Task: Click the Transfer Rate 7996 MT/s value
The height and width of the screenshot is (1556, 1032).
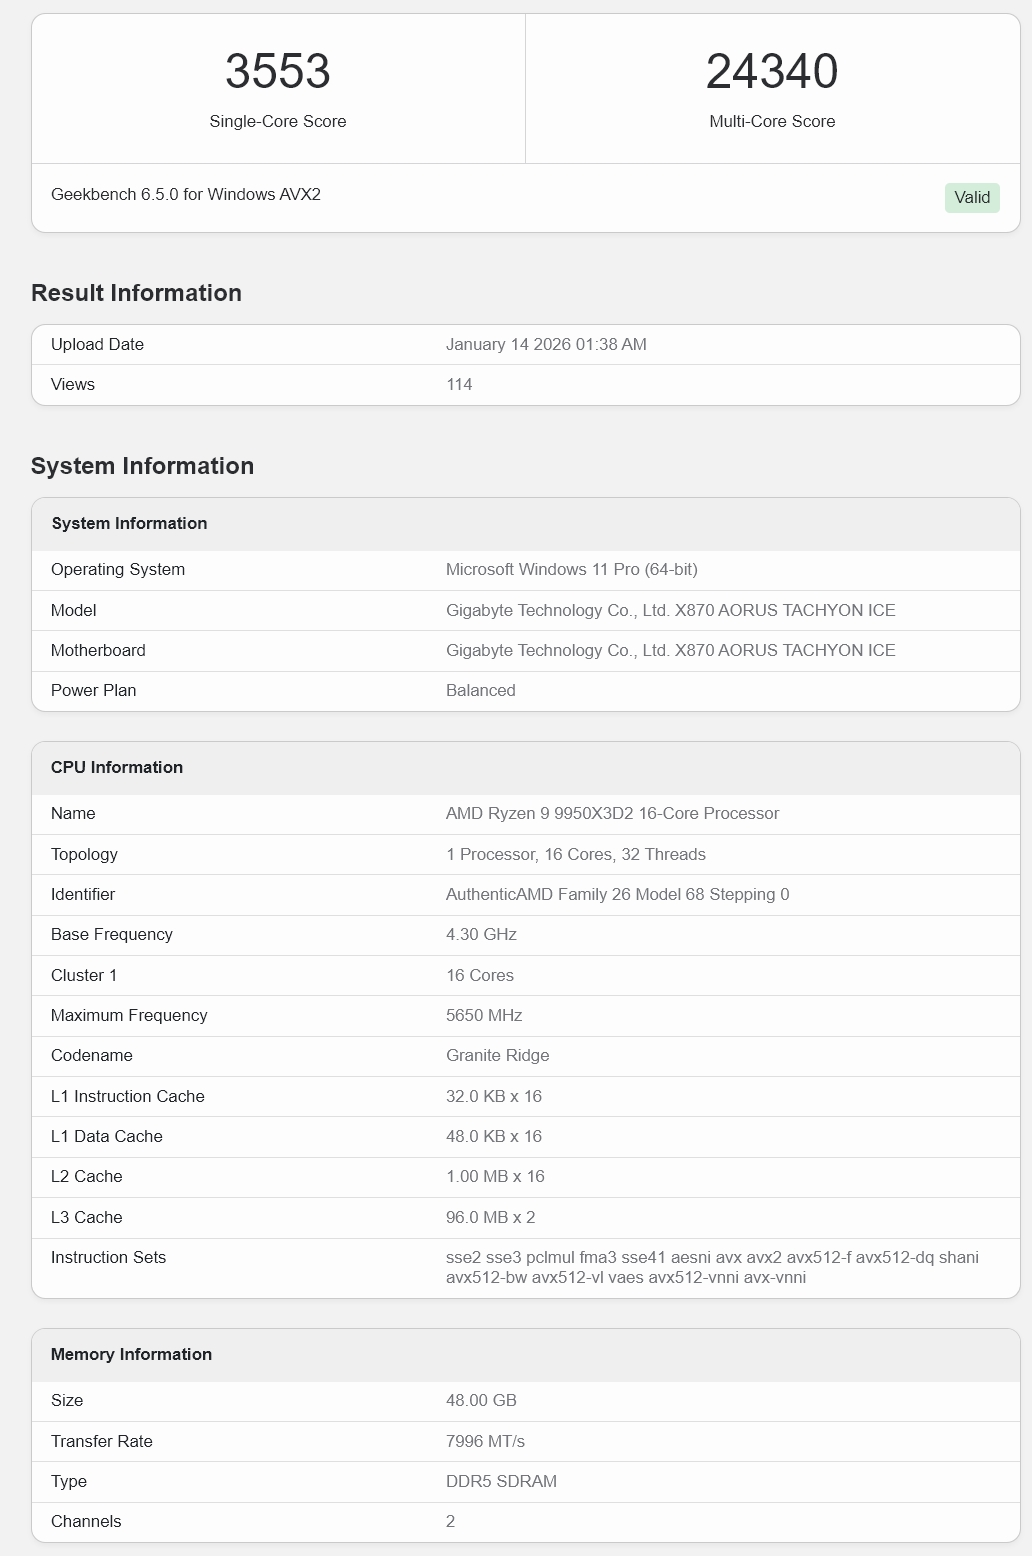Action: (485, 1441)
